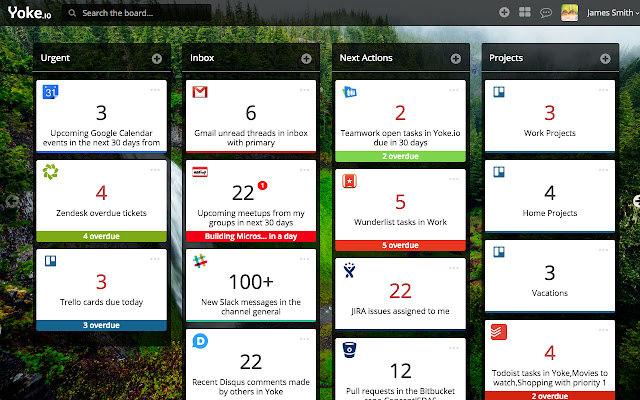
Task: Click the Trello icon on Home Projects card
Action: coord(499,172)
